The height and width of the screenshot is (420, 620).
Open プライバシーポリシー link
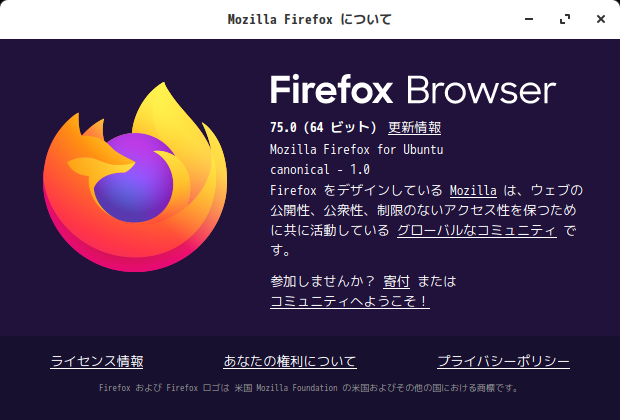pyautogui.click(x=503, y=361)
